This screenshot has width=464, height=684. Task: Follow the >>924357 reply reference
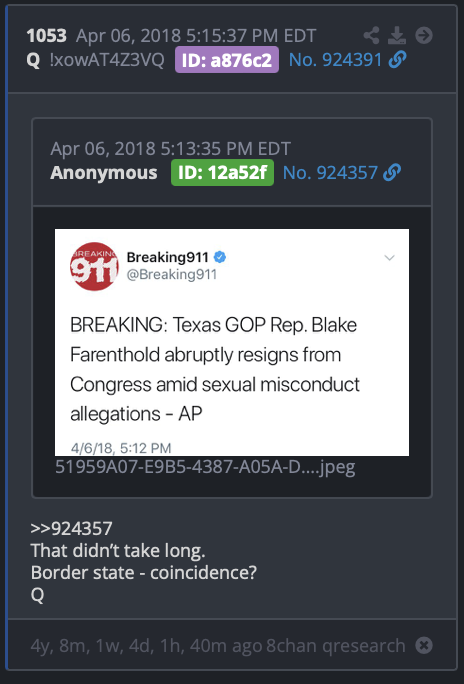72,529
